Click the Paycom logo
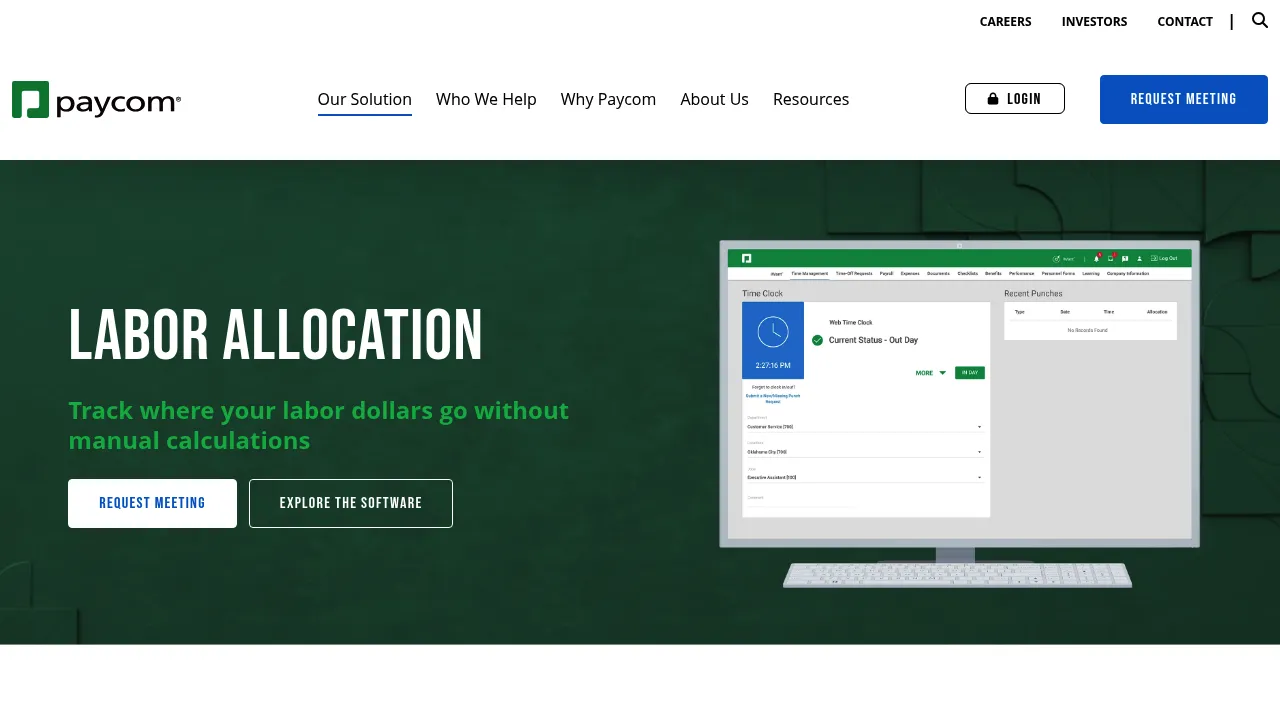The image size is (1280, 720). [96, 100]
